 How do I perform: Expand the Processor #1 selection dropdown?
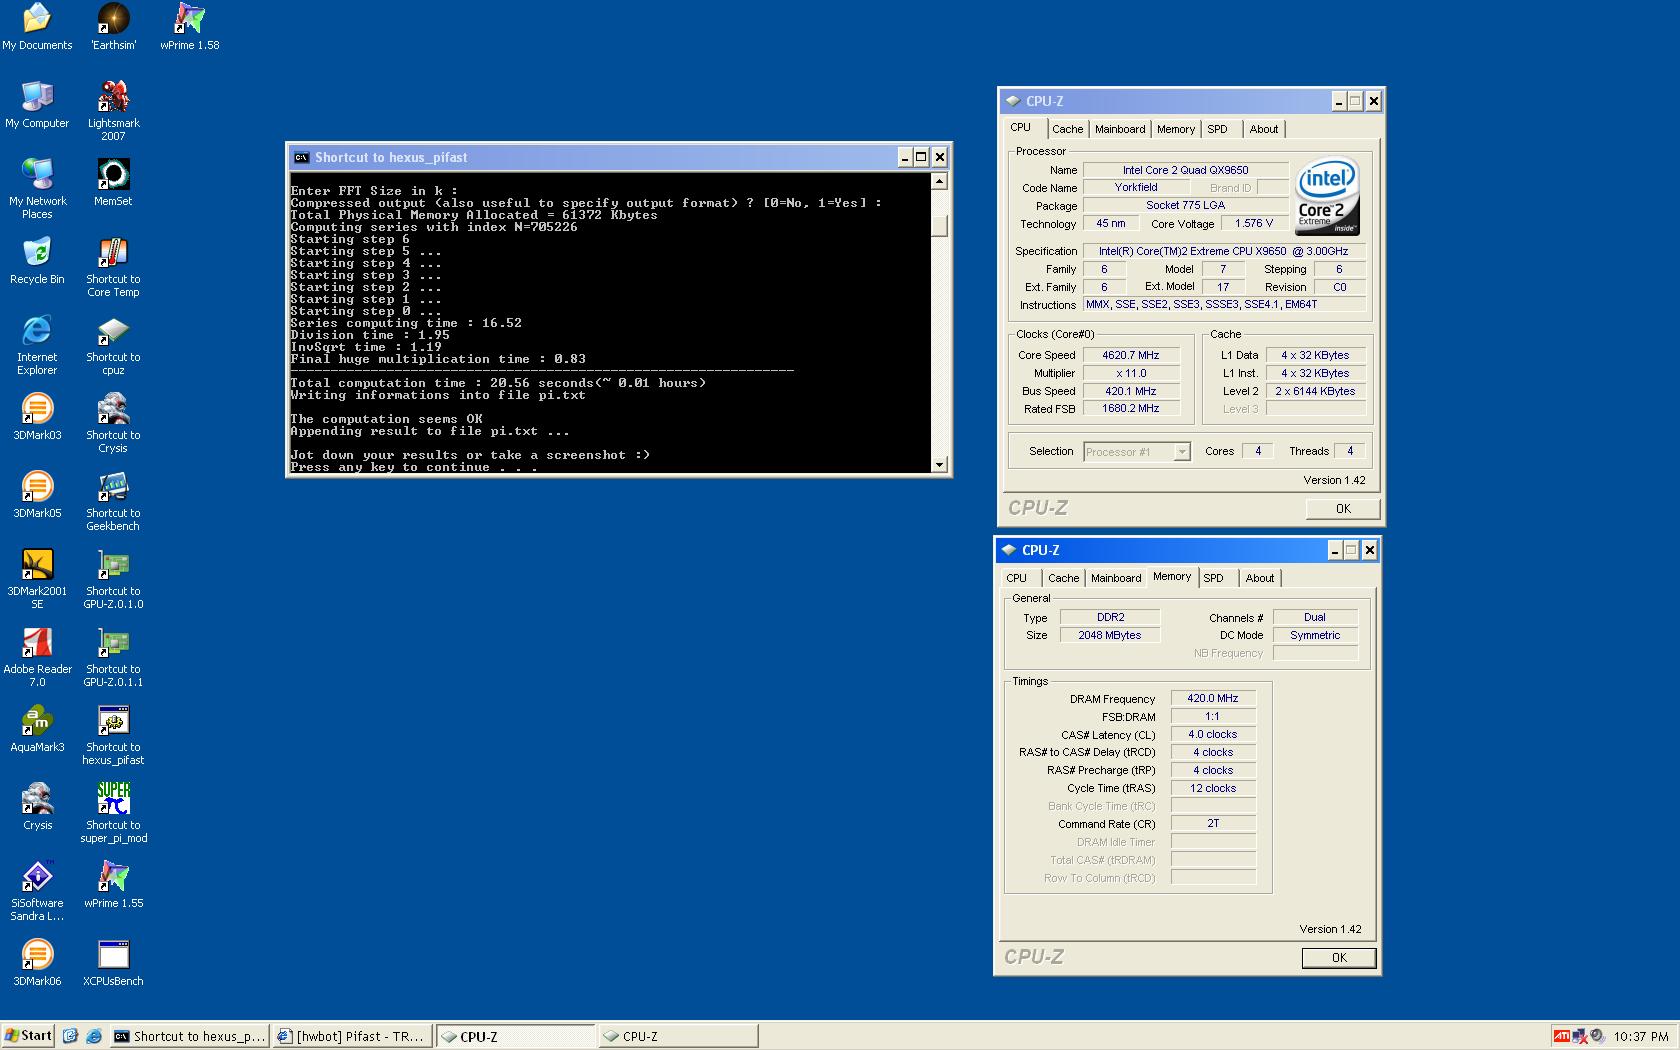coord(1181,452)
